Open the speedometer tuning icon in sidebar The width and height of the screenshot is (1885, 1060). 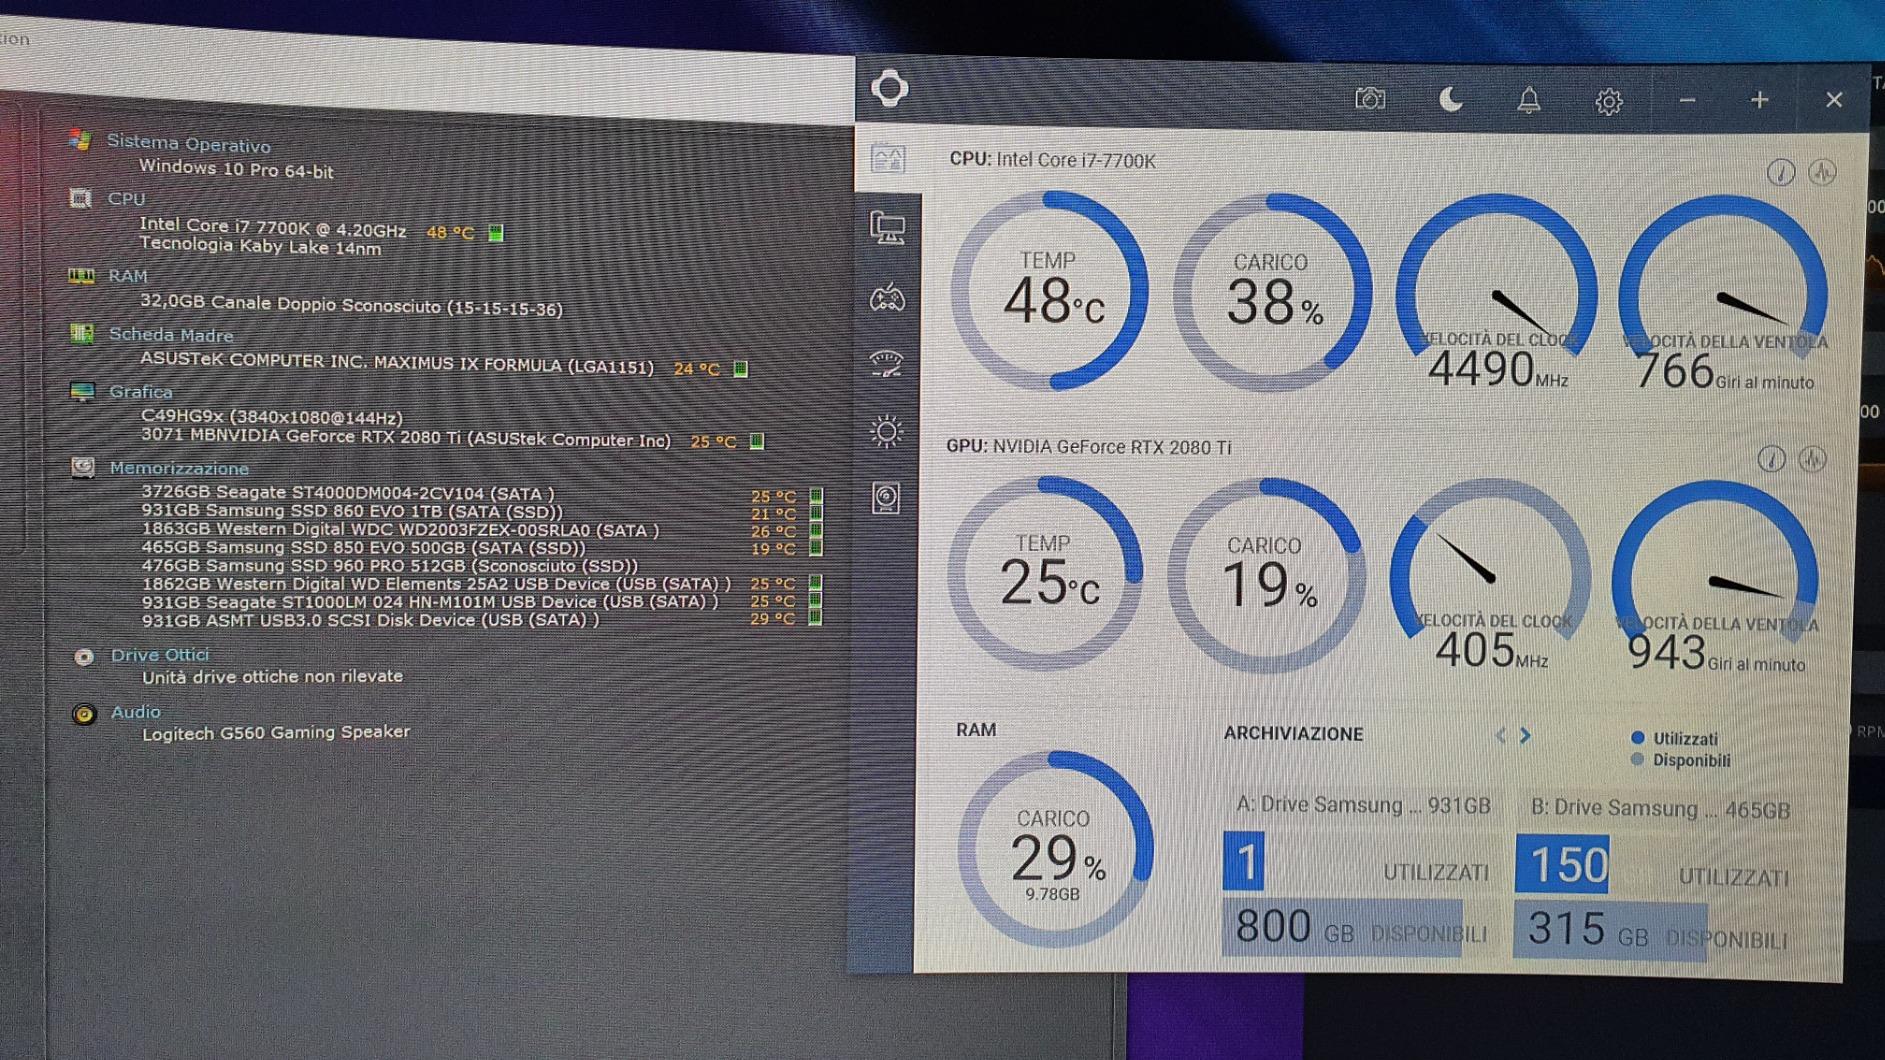pos(886,362)
